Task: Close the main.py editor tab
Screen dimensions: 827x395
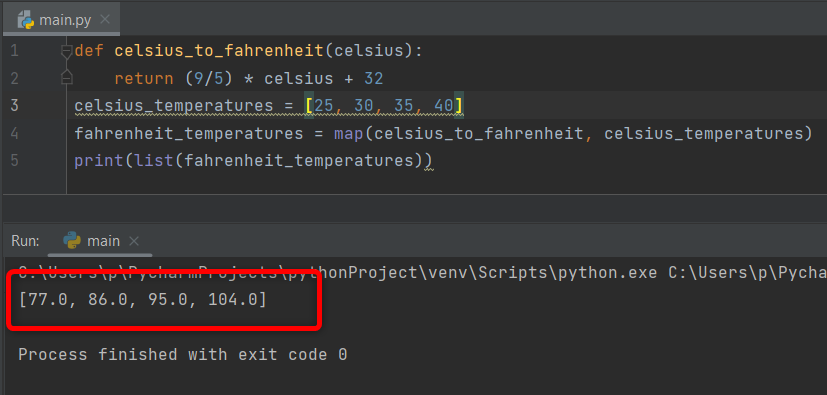Action: (105, 20)
